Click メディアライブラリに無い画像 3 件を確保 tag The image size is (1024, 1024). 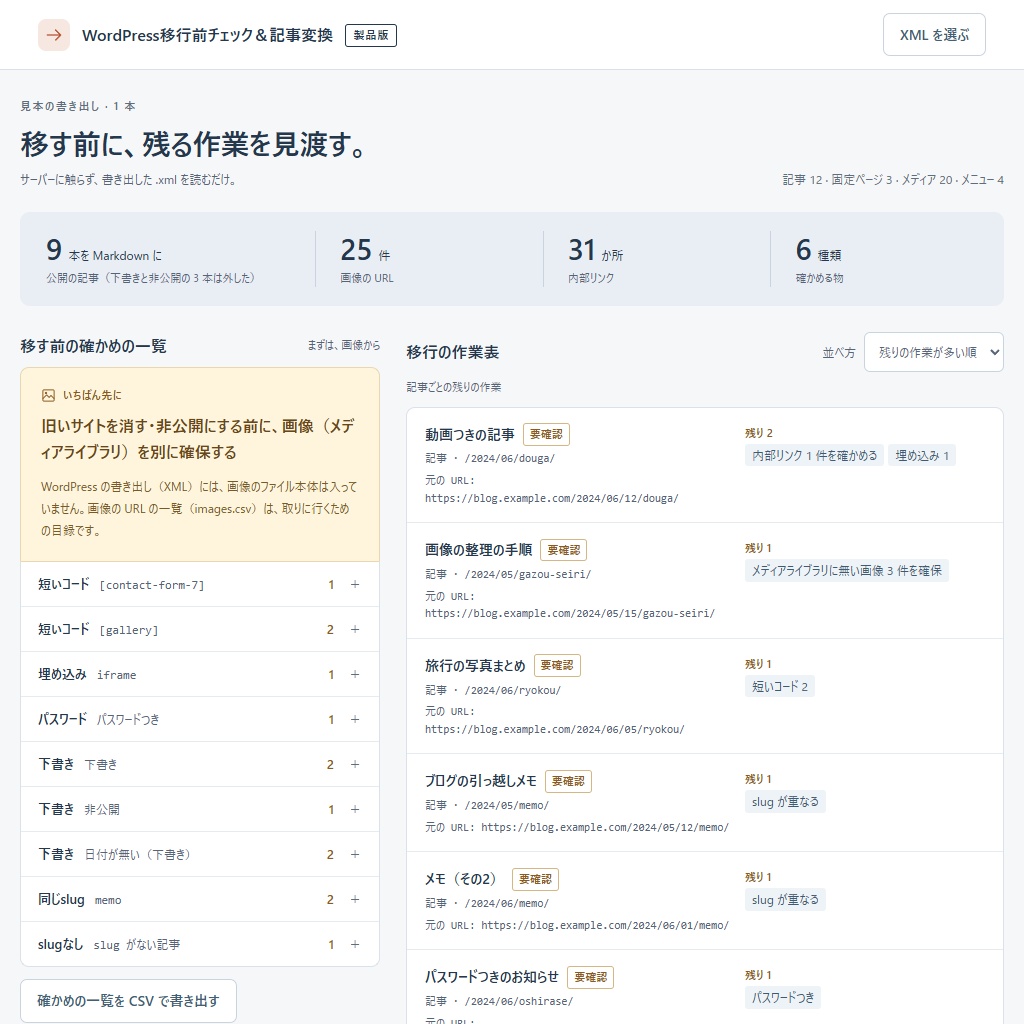point(846,571)
